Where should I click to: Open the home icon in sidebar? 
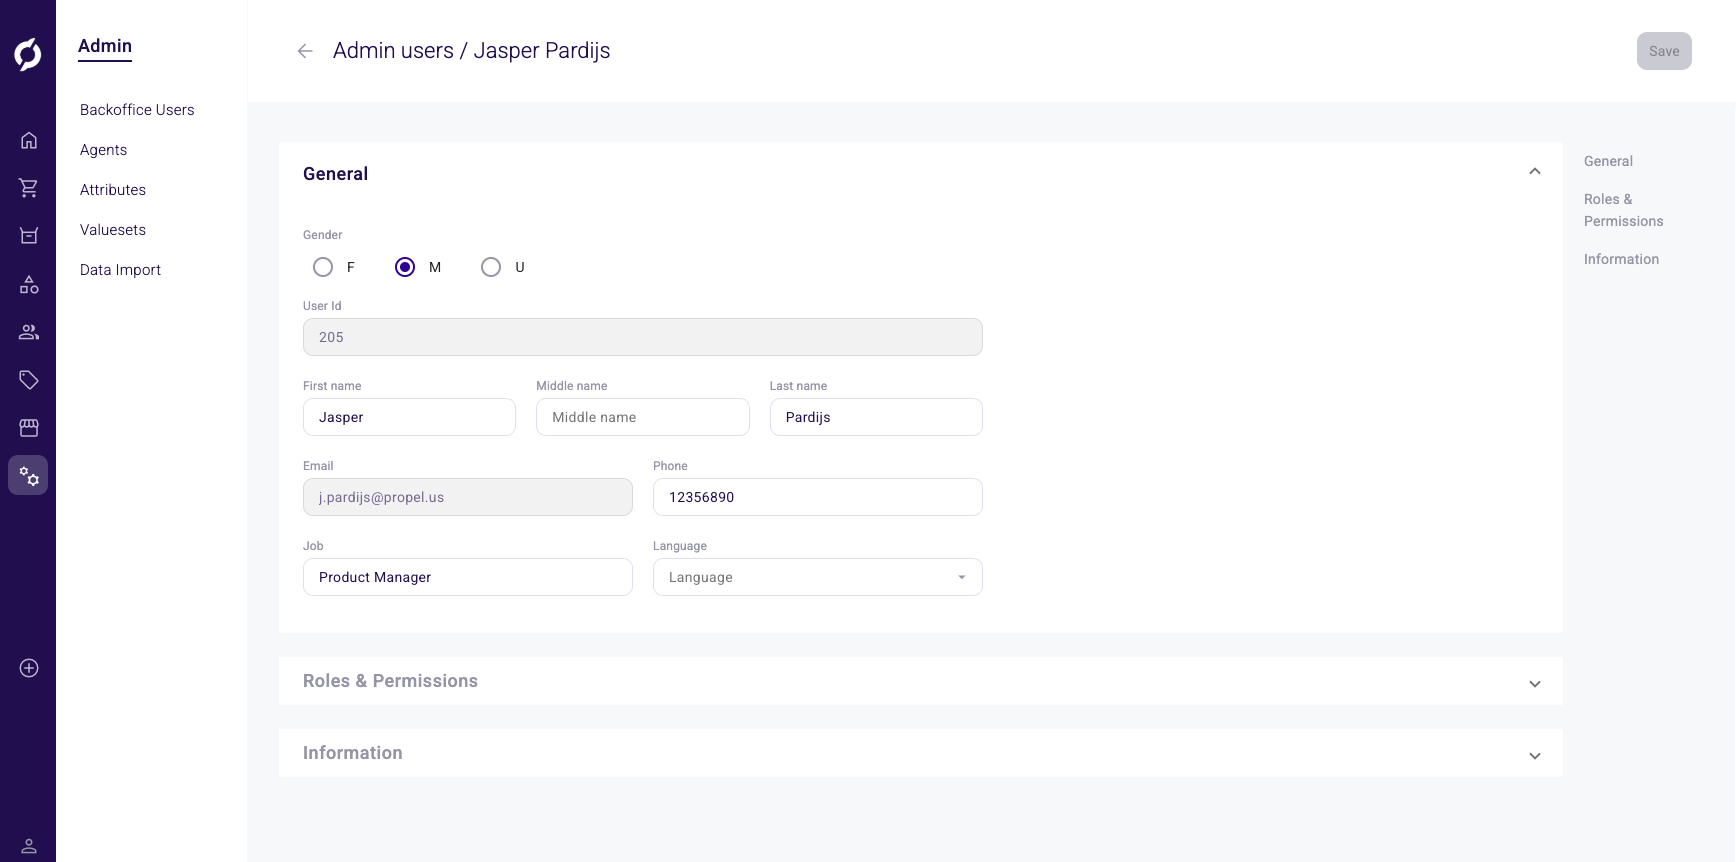click(x=29, y=140)
